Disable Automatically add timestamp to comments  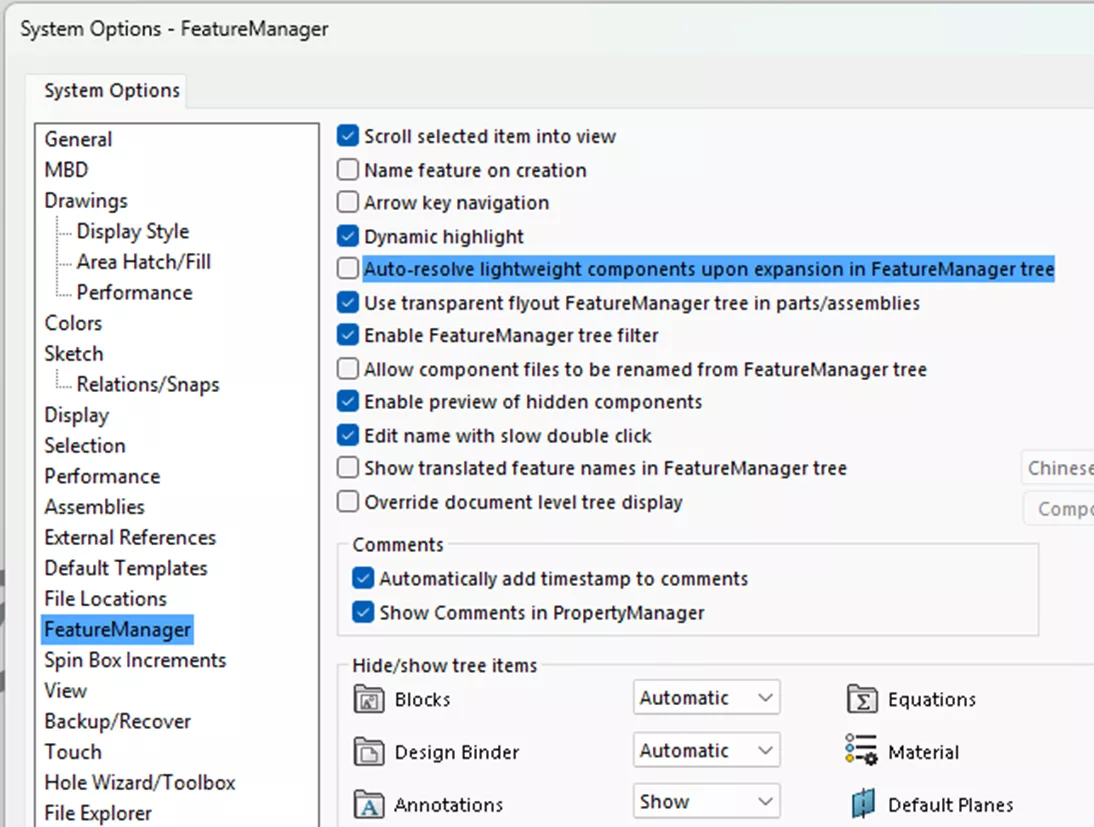363,579
